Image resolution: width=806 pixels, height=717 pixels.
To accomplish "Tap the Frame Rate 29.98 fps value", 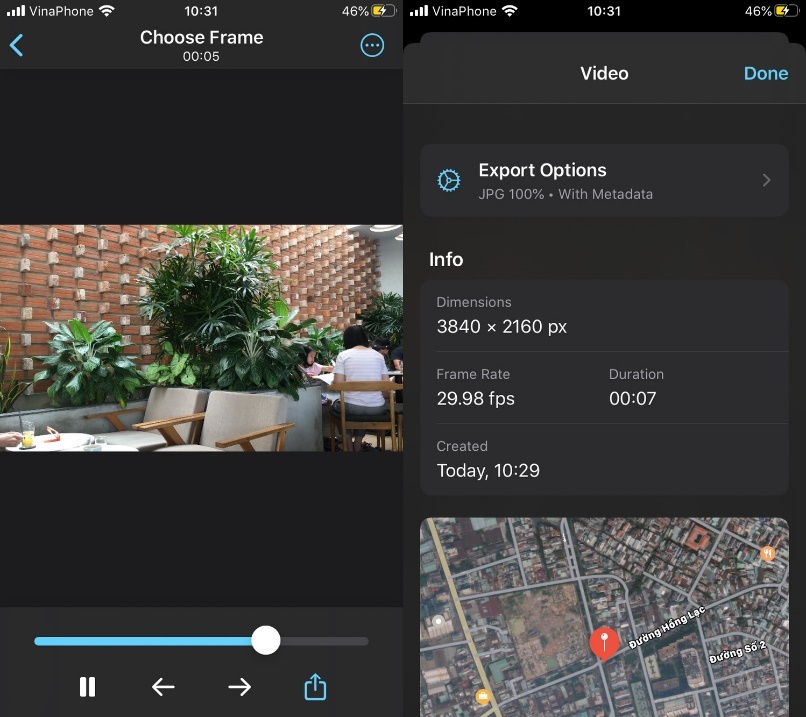I will tap(476, 399).
